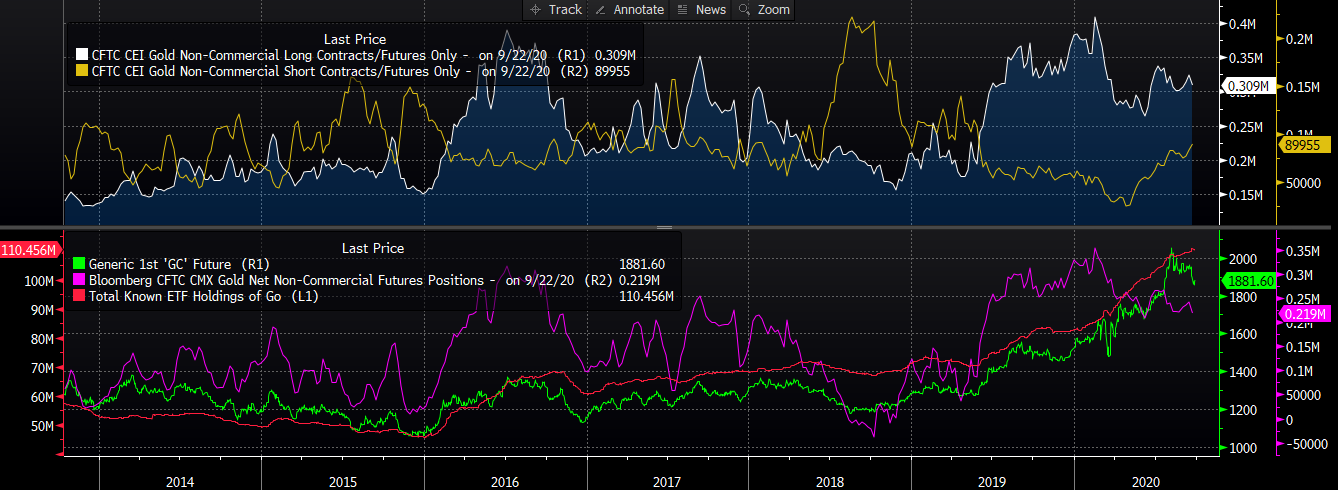Click the 0.309M last value axis tag
1338x490 pixels.
(x=1246, y=87)
